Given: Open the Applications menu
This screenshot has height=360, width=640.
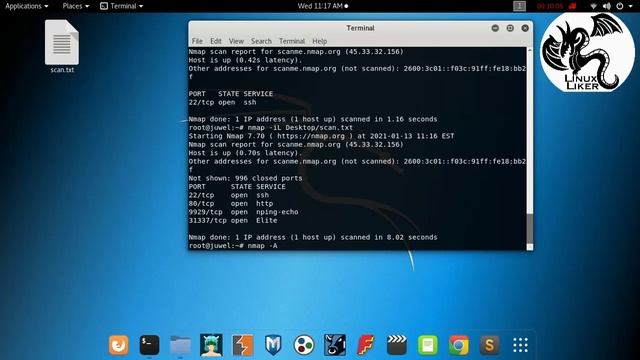Looking at the screenshot, I should tap(27, 6).
